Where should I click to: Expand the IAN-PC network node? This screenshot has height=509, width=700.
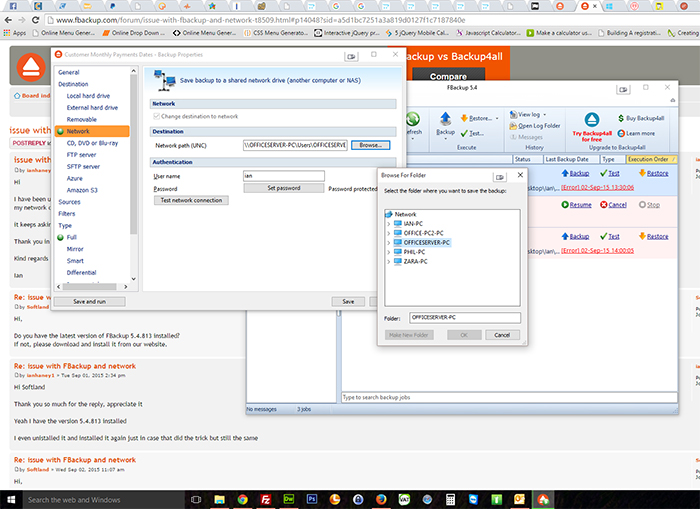[388, 224]
